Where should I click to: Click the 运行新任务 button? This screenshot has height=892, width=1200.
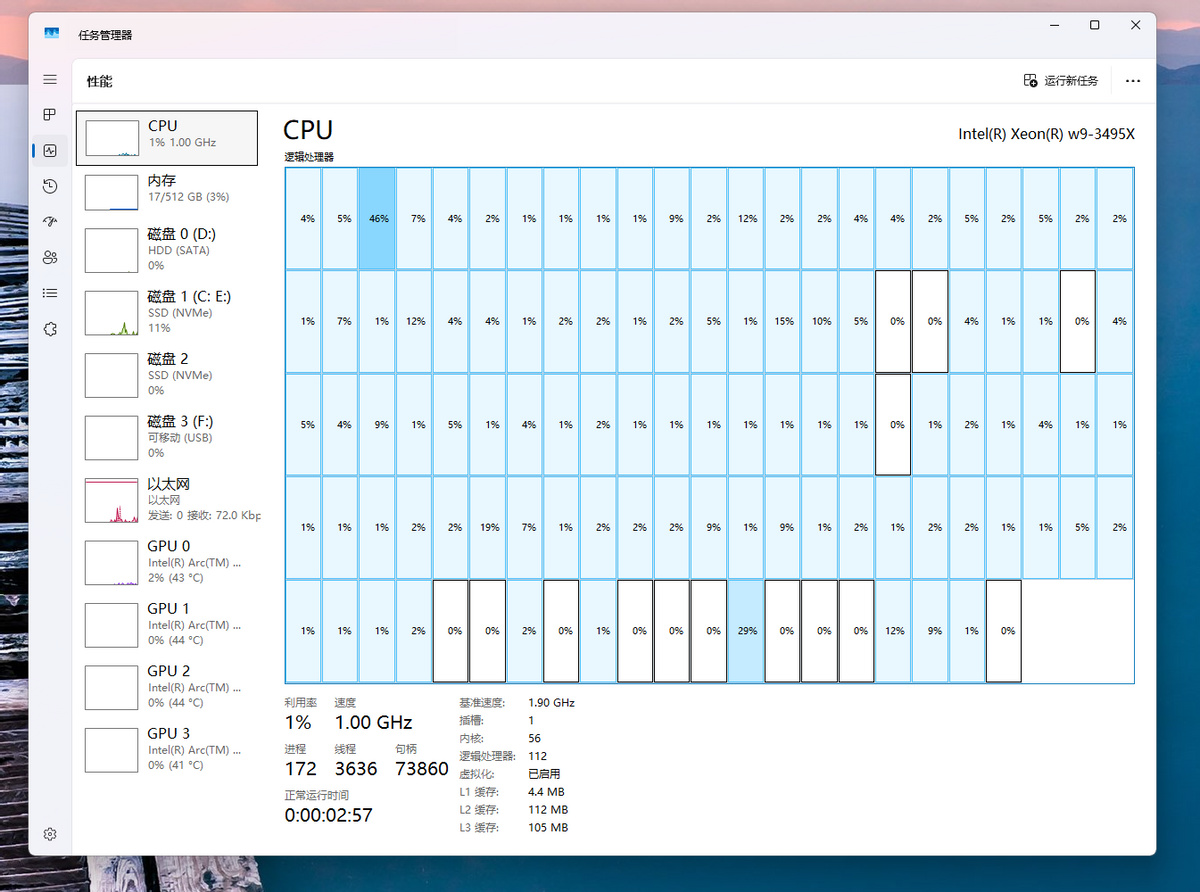[x=1061, y=81]
